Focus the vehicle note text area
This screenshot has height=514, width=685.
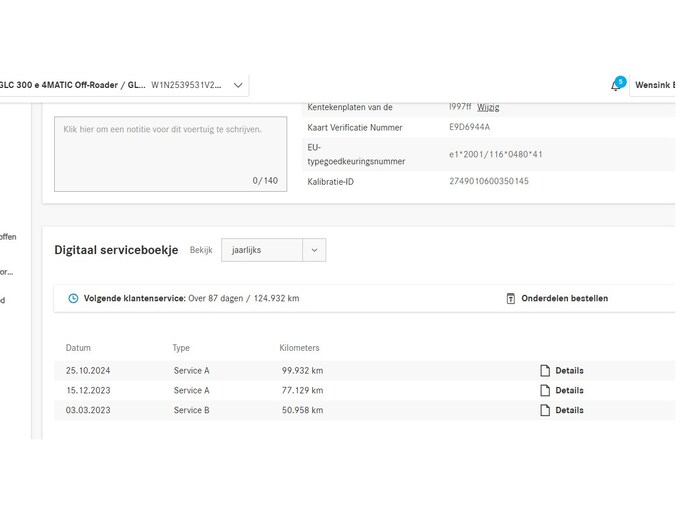pos(170,153)
